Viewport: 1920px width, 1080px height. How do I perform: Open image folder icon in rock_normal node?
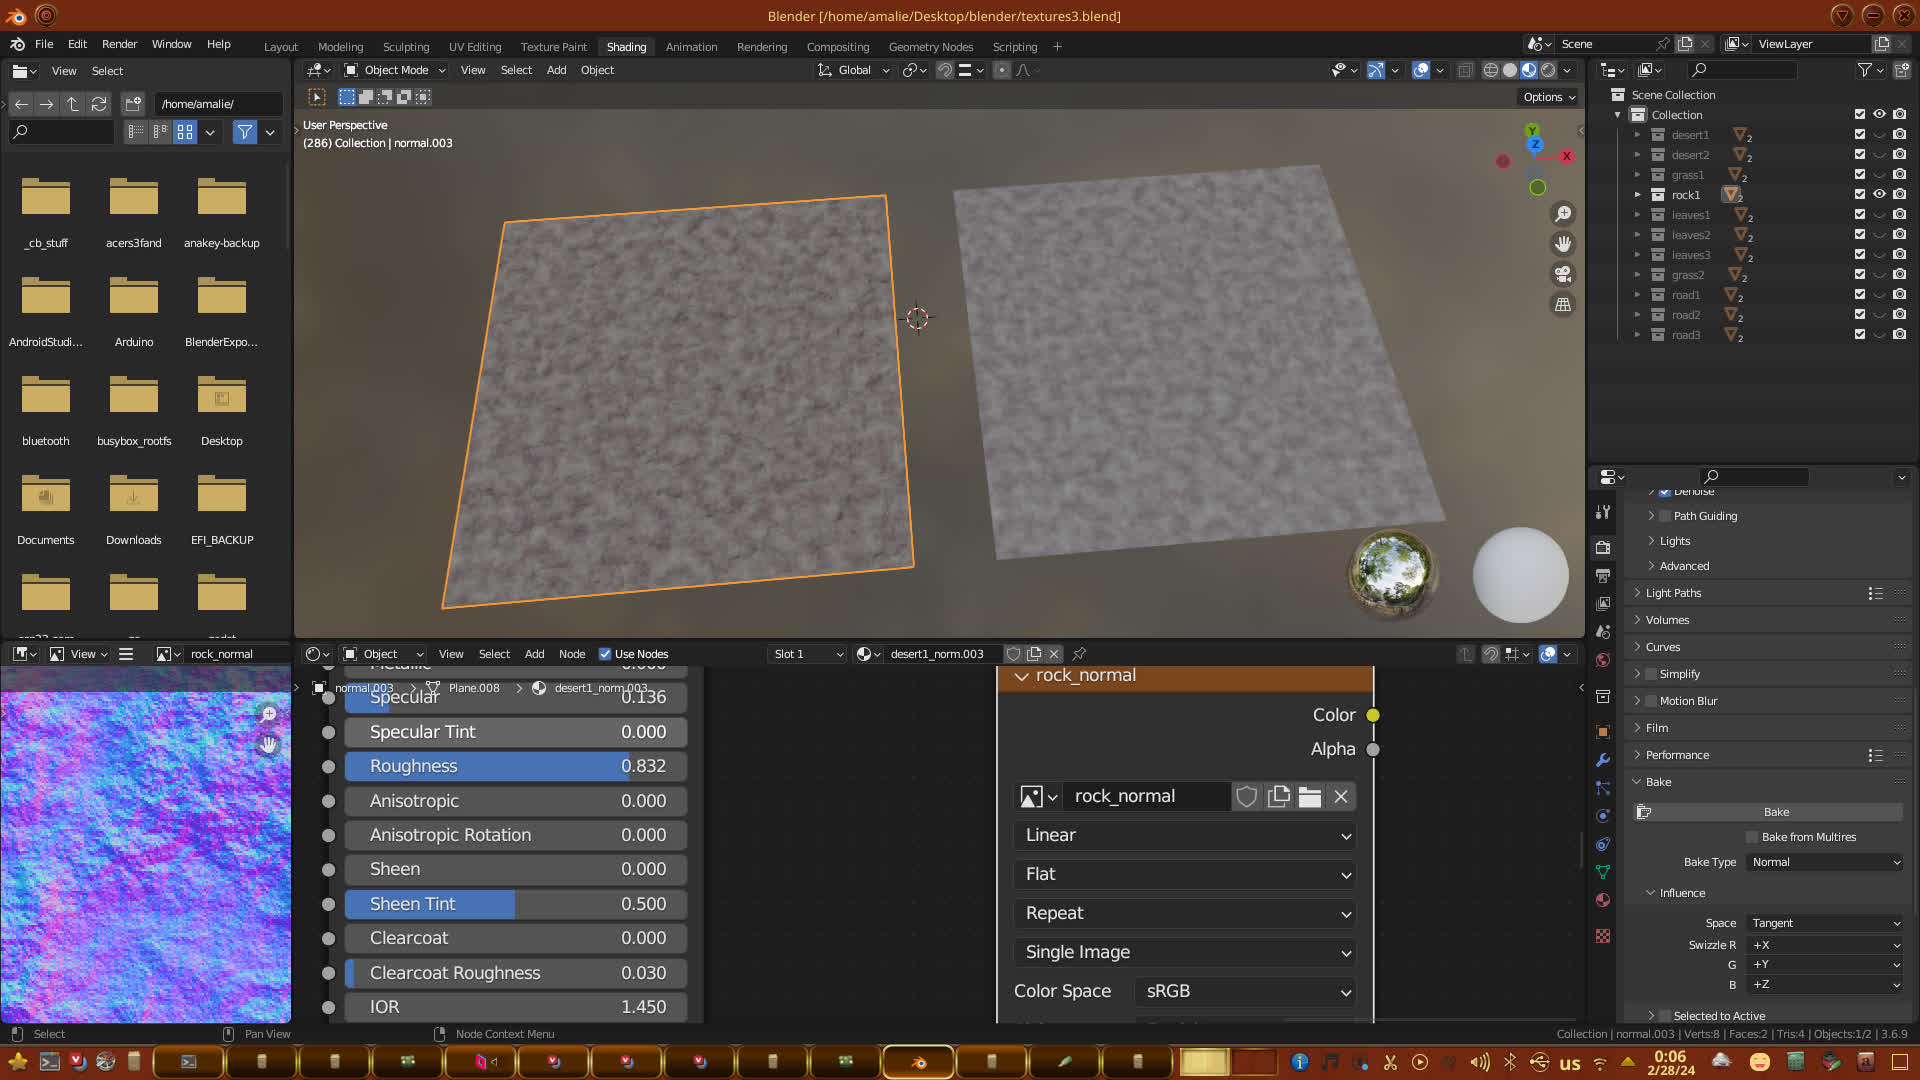tap(1309, 796)
